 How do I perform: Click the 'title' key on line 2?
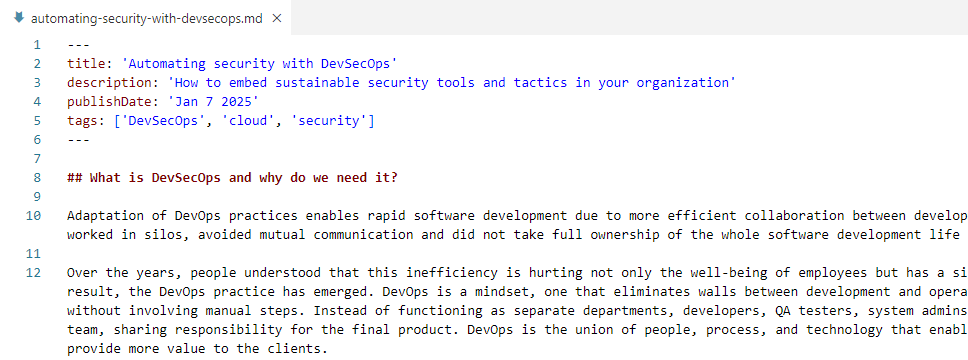86,64
